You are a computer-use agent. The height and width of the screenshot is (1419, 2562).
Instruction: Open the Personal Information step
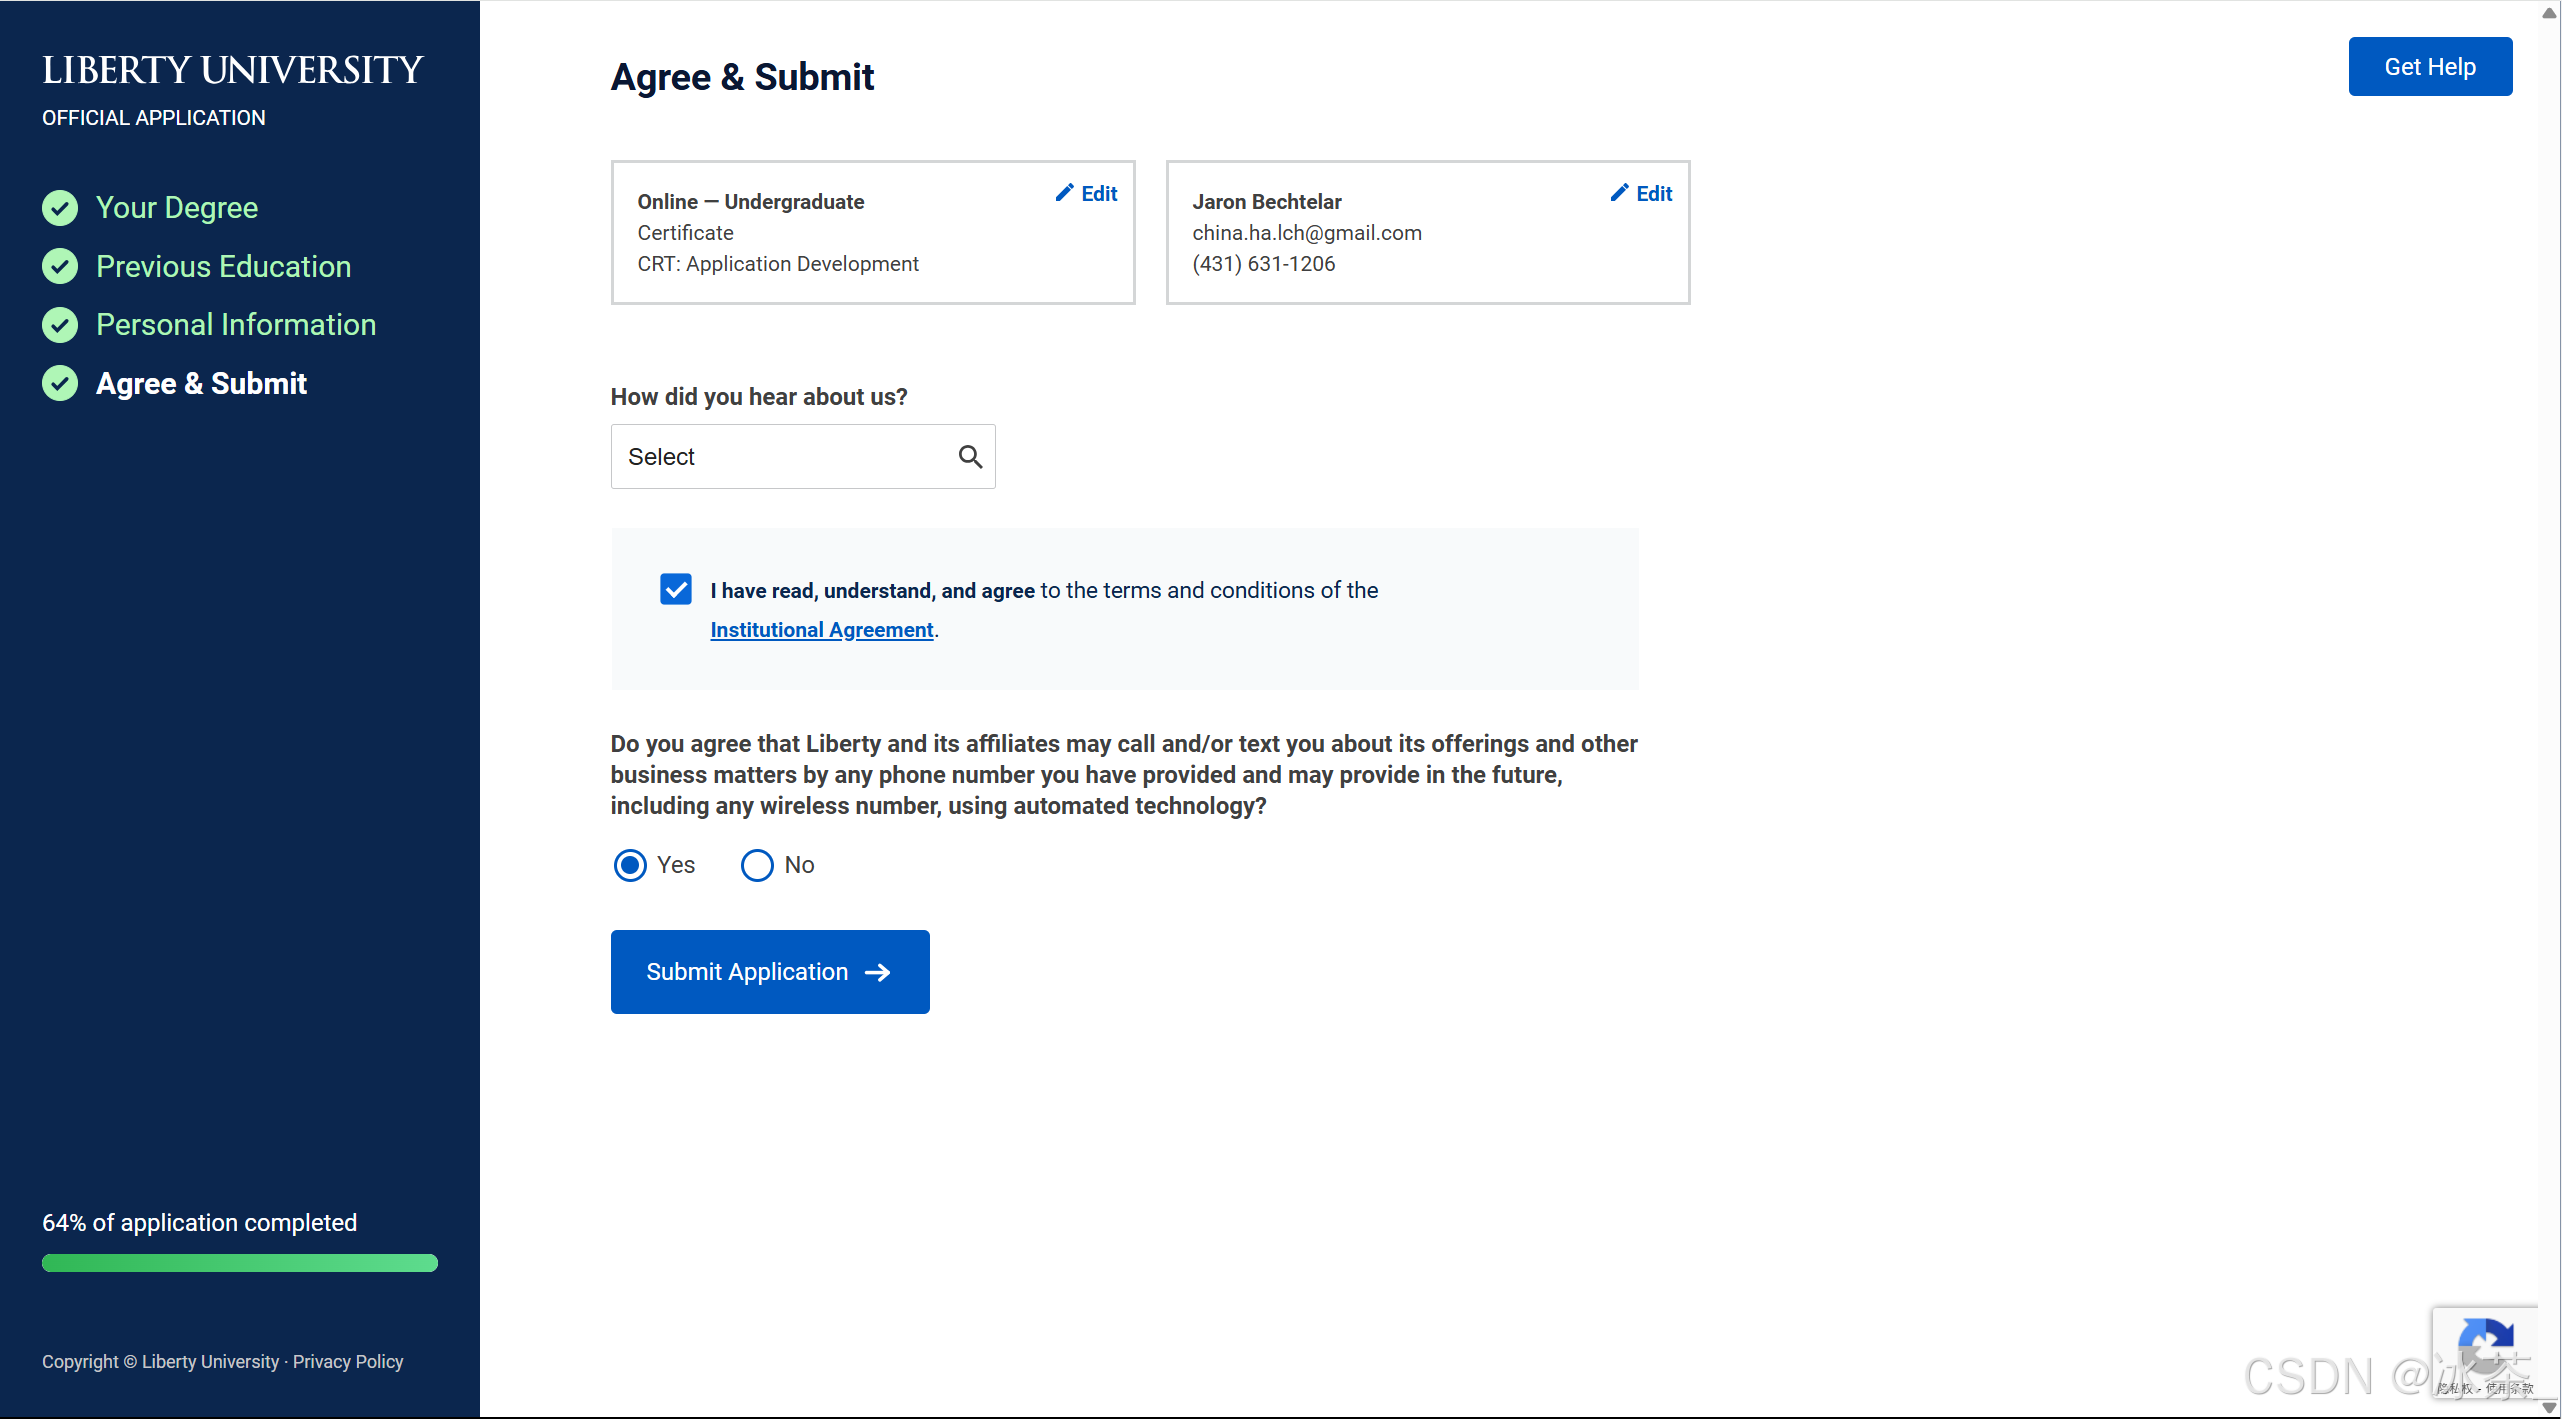tap(236, 325)
